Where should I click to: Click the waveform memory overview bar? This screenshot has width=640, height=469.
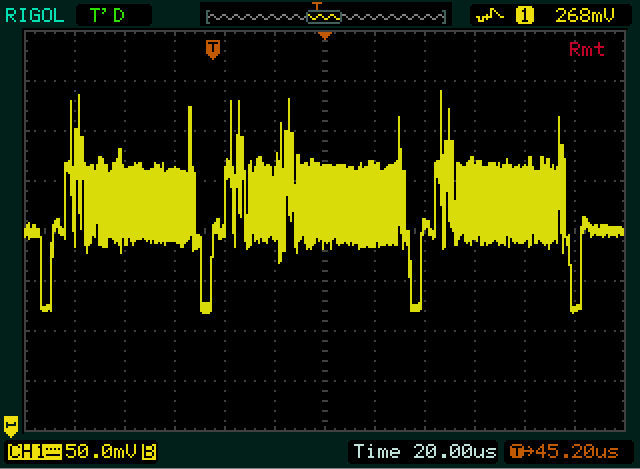[323, 15]
